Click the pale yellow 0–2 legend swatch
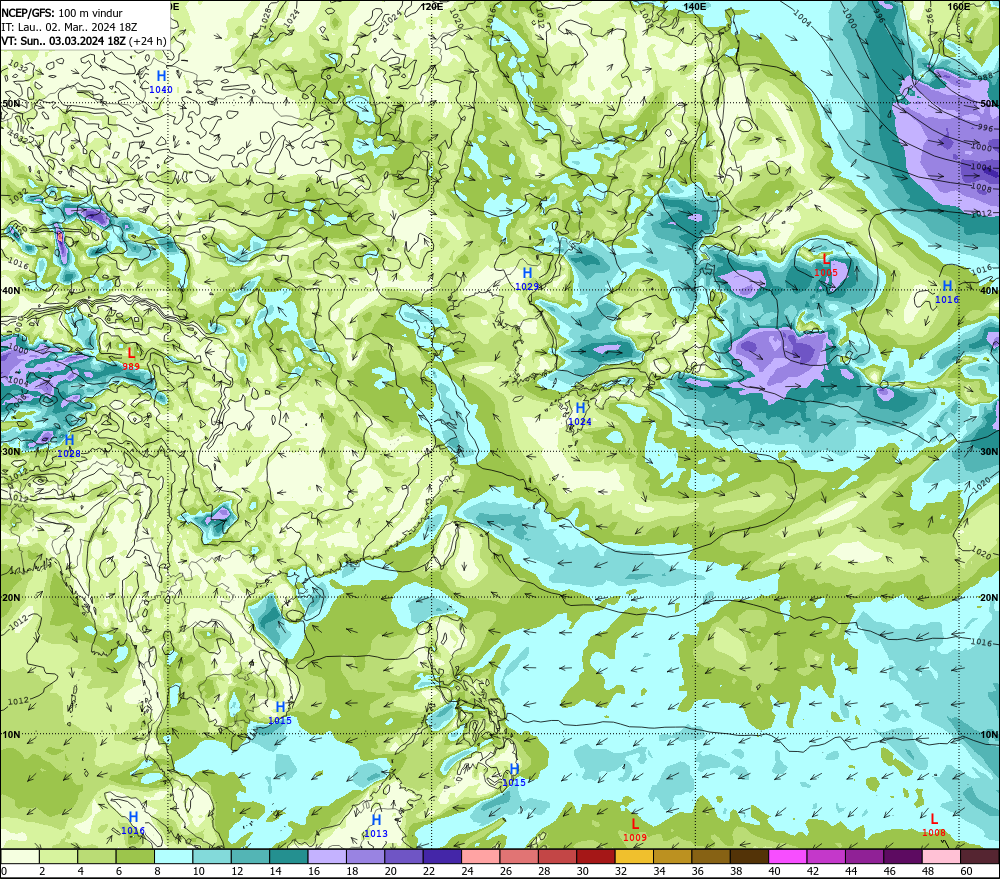Screen dimensions: 1000x879 tap(20, 856)
